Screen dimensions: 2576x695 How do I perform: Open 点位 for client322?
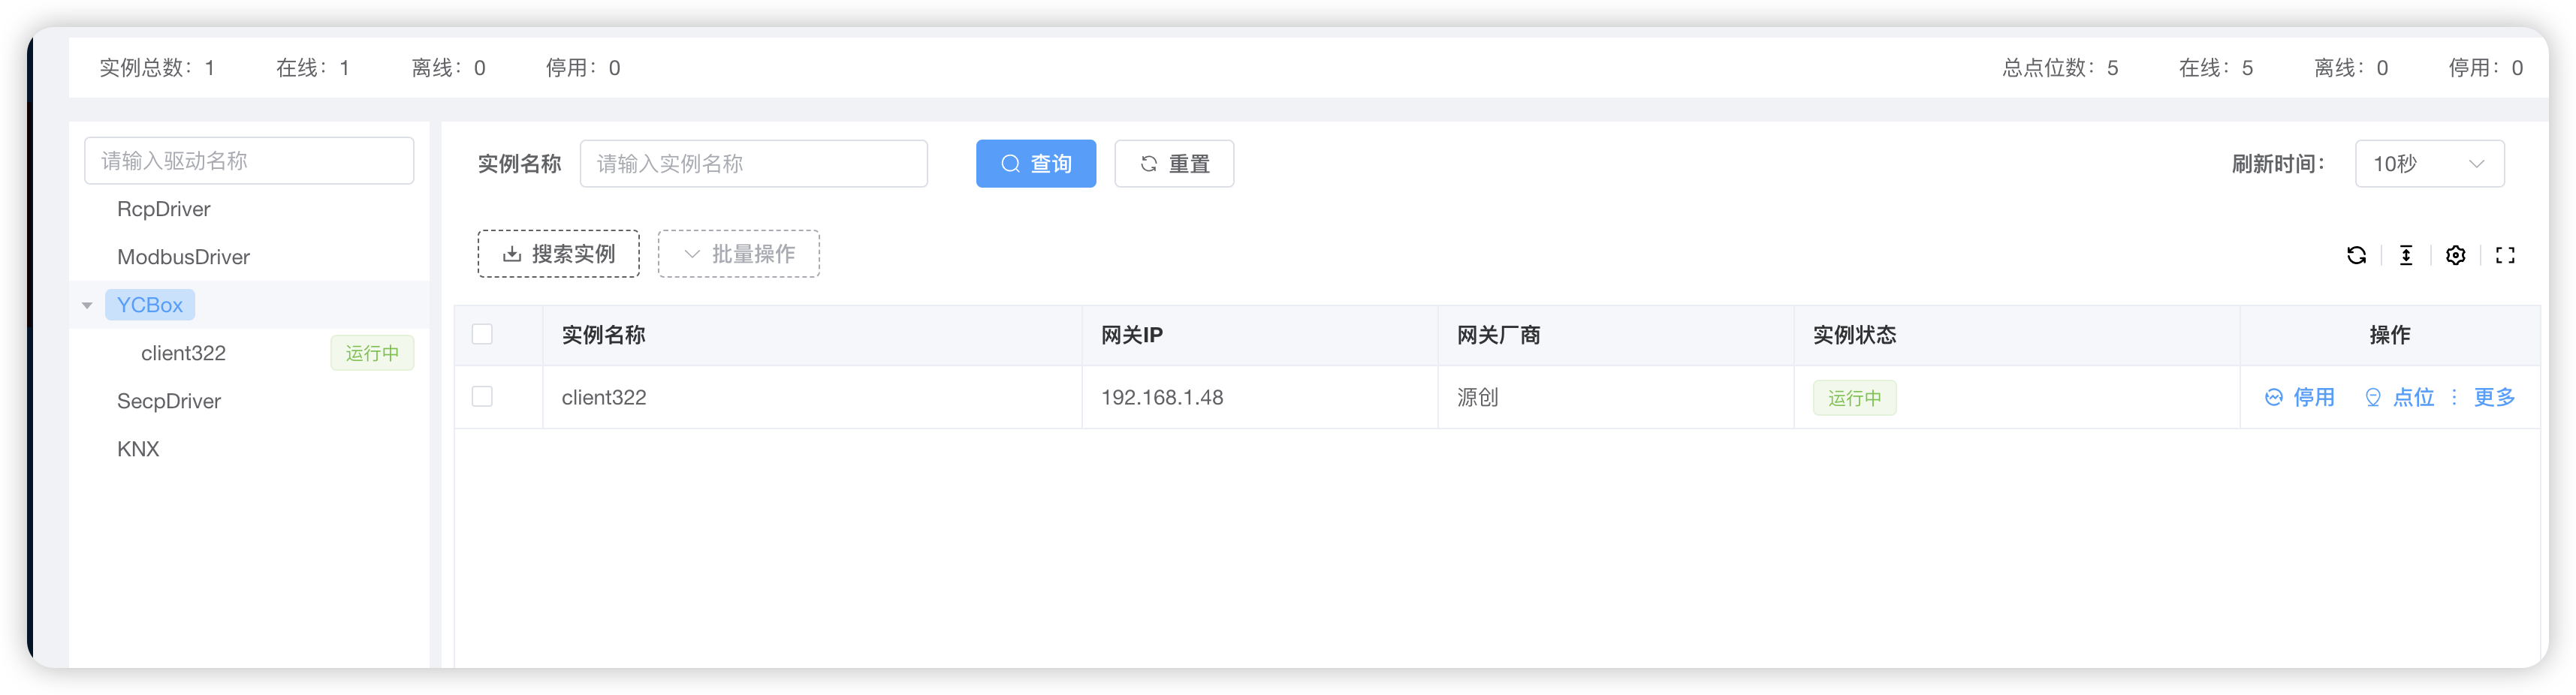coord(2399,397)
